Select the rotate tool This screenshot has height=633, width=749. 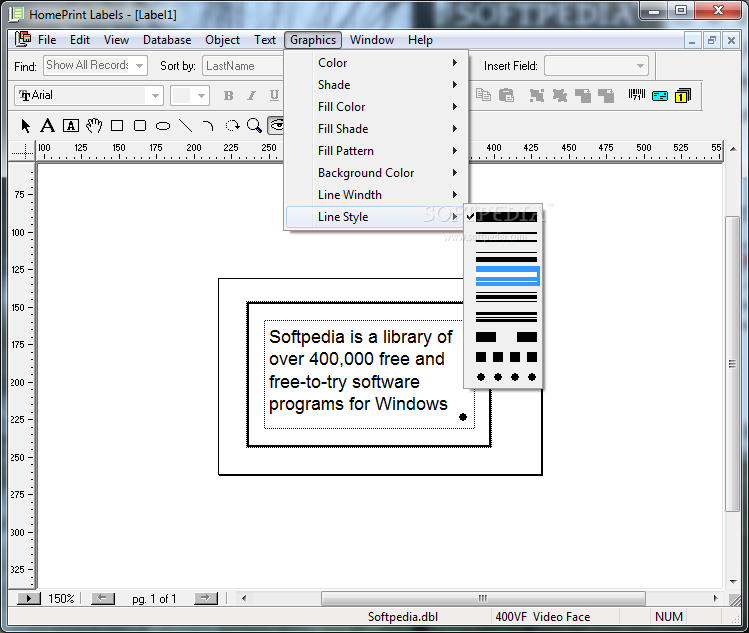point(232,126)
